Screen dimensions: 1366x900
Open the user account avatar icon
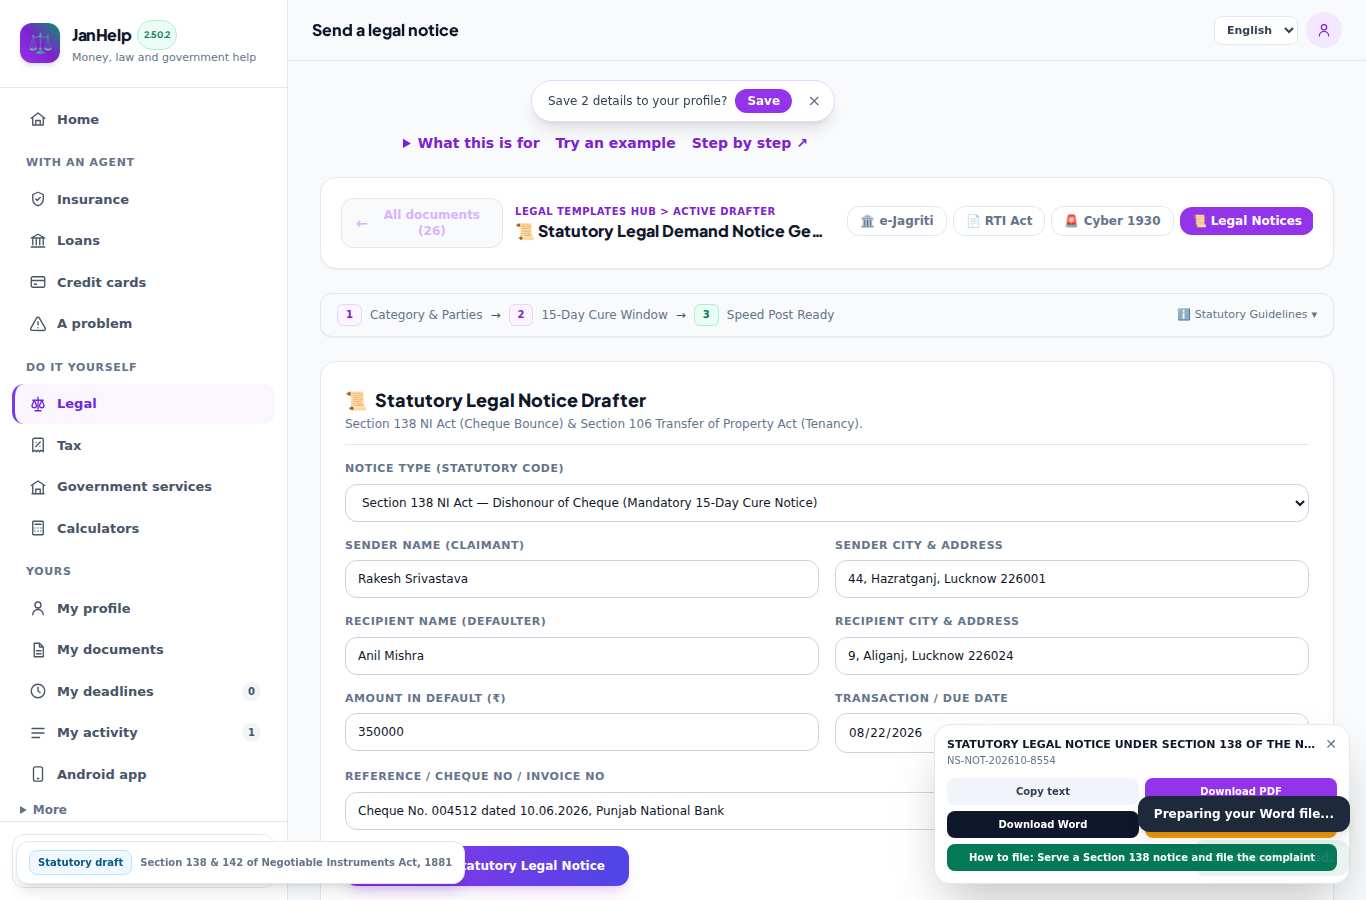coord(1324,30)
